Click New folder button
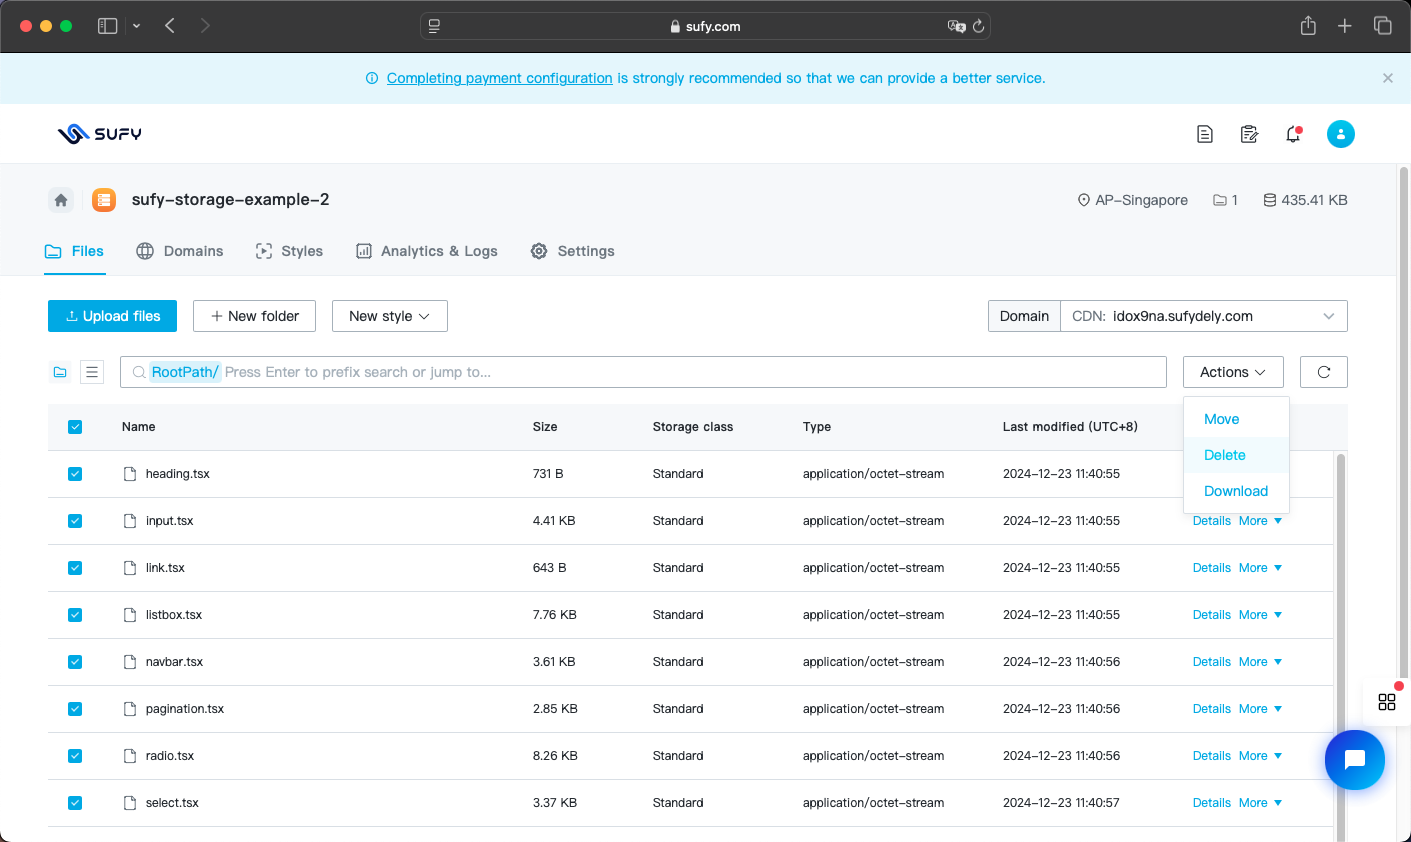The image size is (1411, 842). (254, 316)
